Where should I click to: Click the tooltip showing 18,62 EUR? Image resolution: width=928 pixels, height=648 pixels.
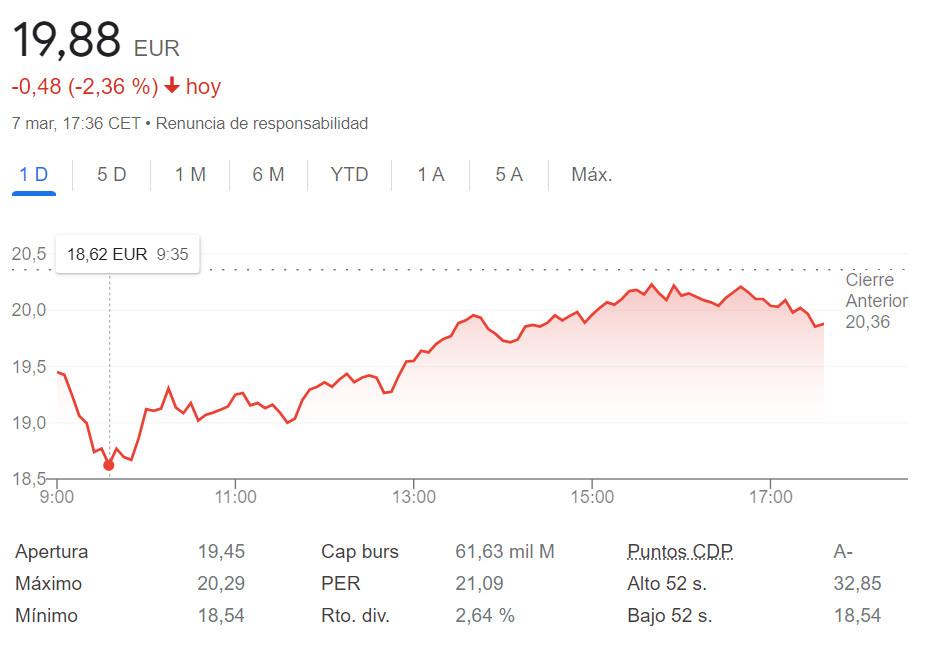[x=127, y=254]
